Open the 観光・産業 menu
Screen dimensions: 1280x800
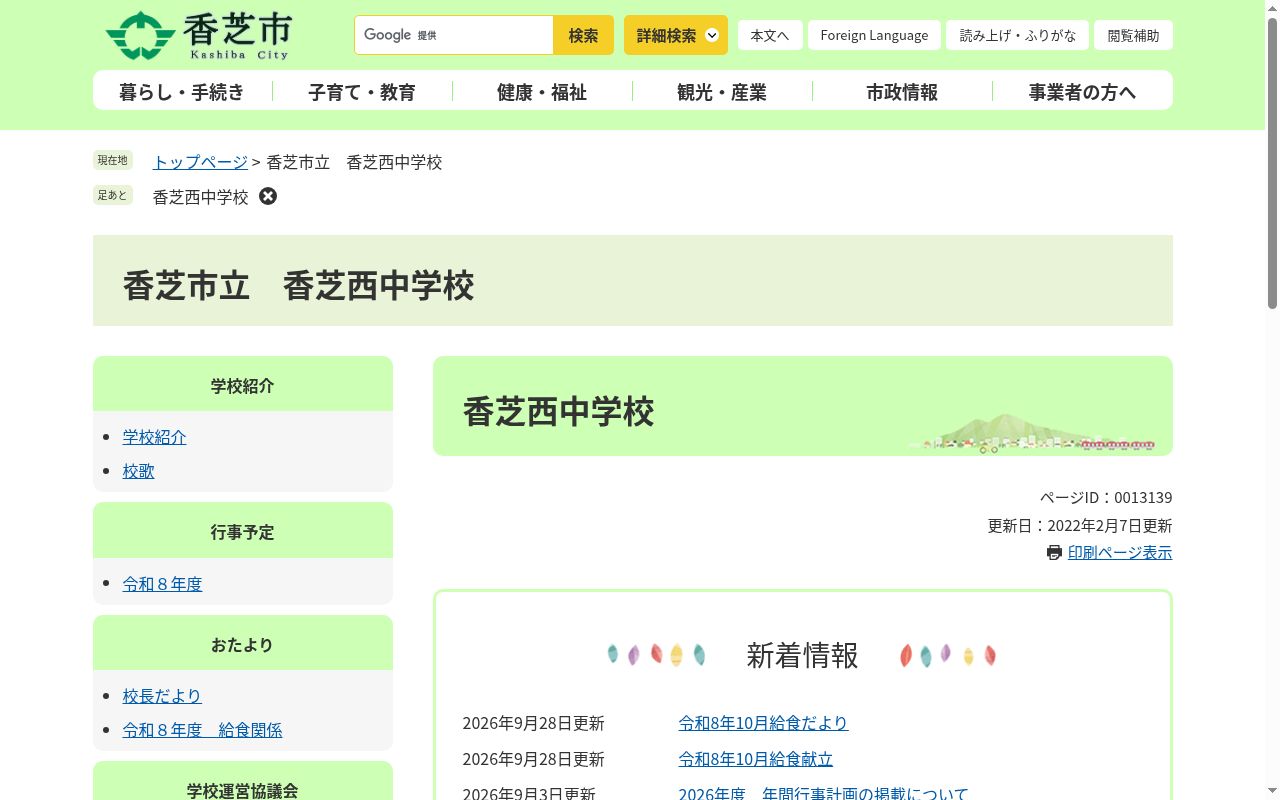pyautogui.click(x=722, y=92)
